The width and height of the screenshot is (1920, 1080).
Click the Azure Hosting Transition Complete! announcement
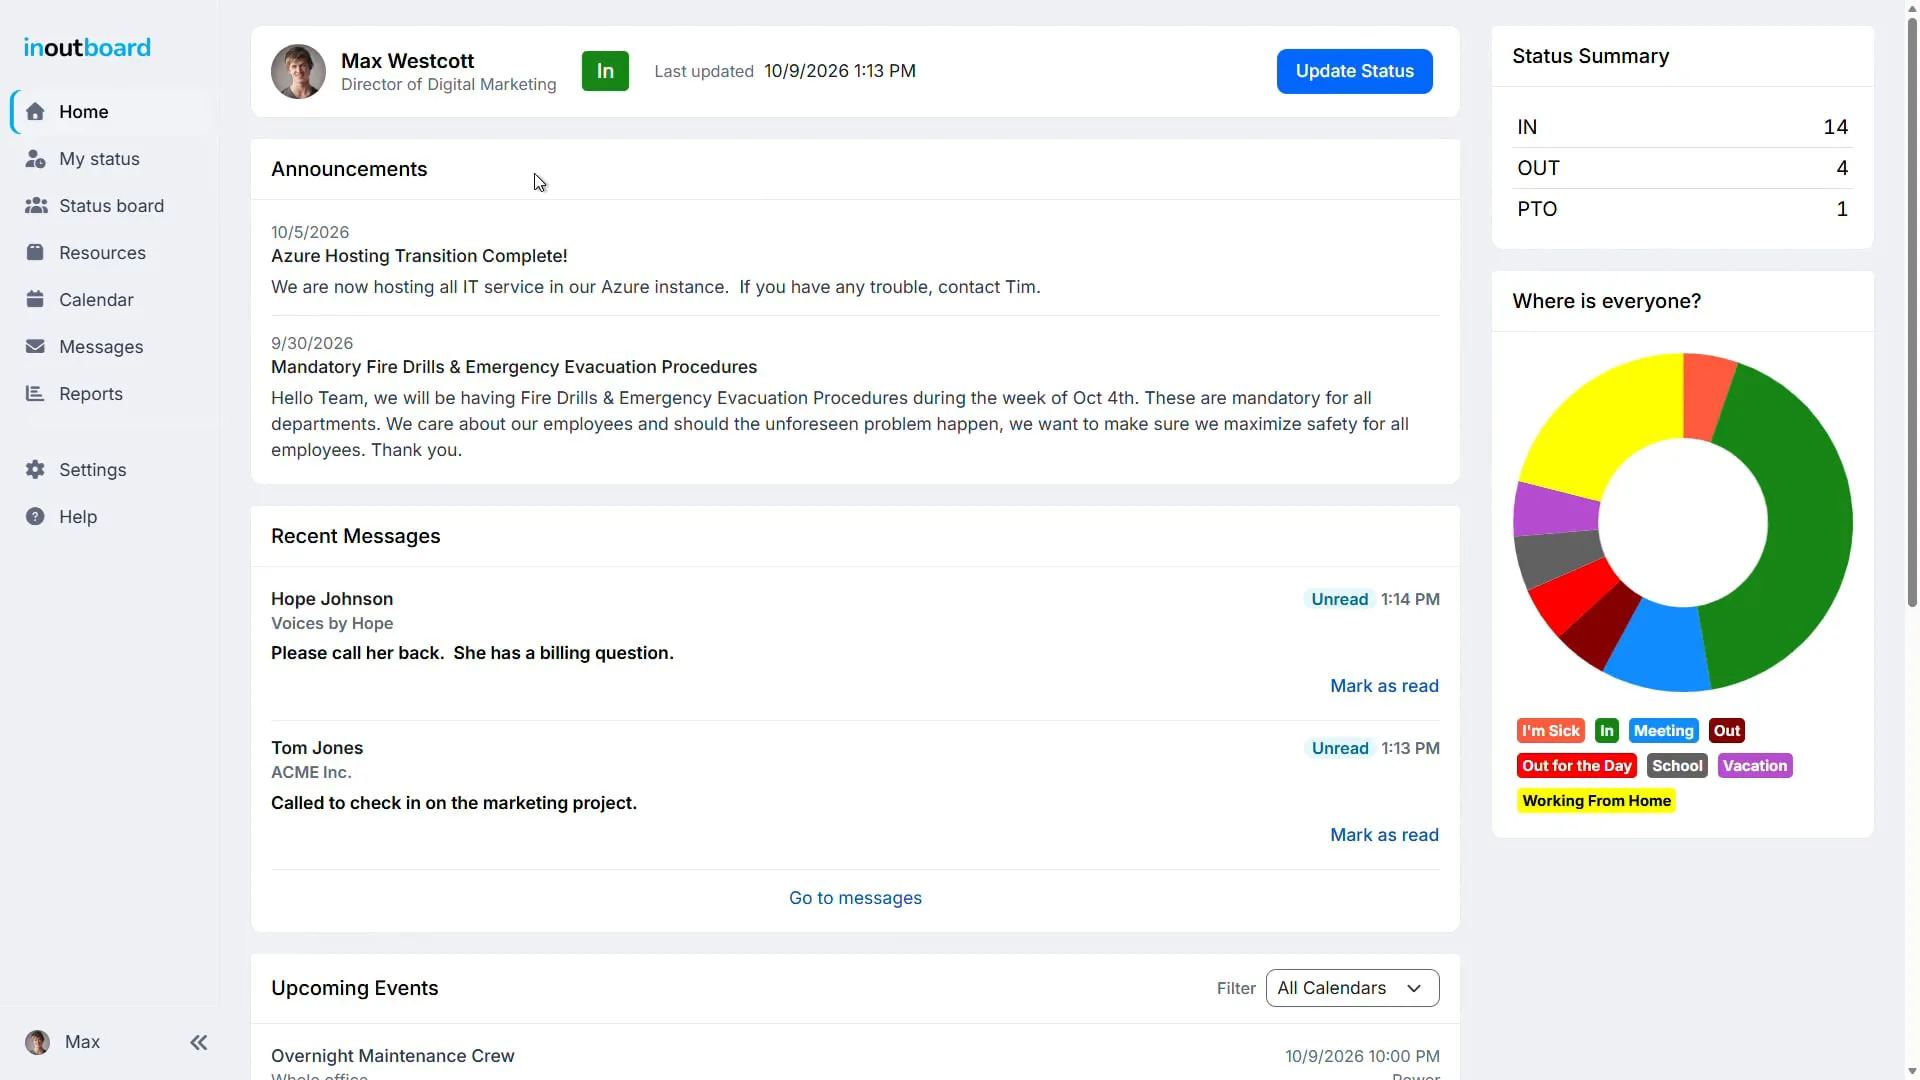pos(419,256)
